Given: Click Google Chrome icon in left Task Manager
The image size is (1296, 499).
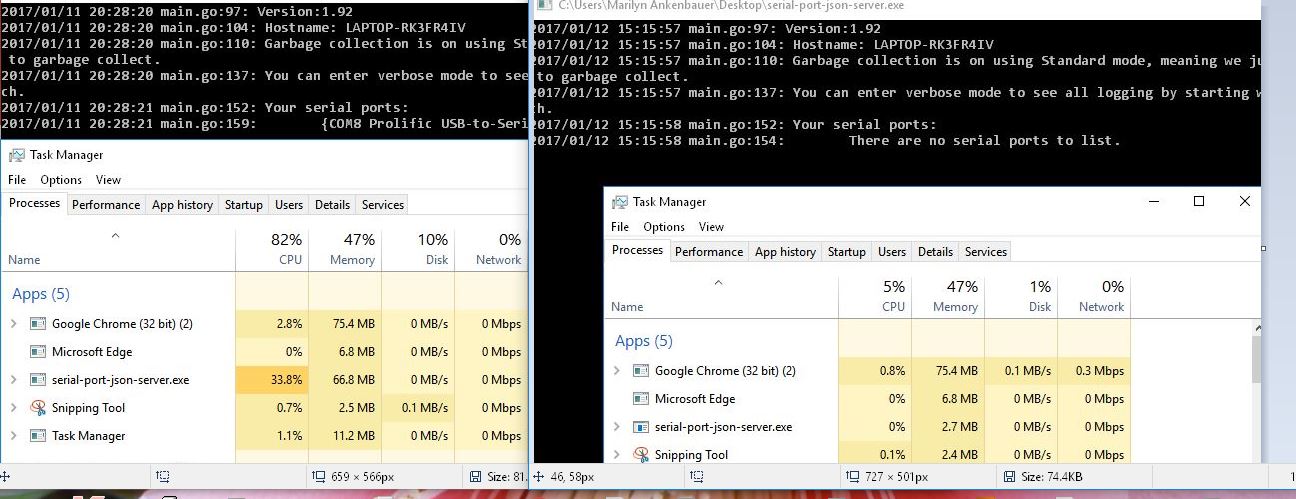Looking at the screenshot, I should point(38,324).
